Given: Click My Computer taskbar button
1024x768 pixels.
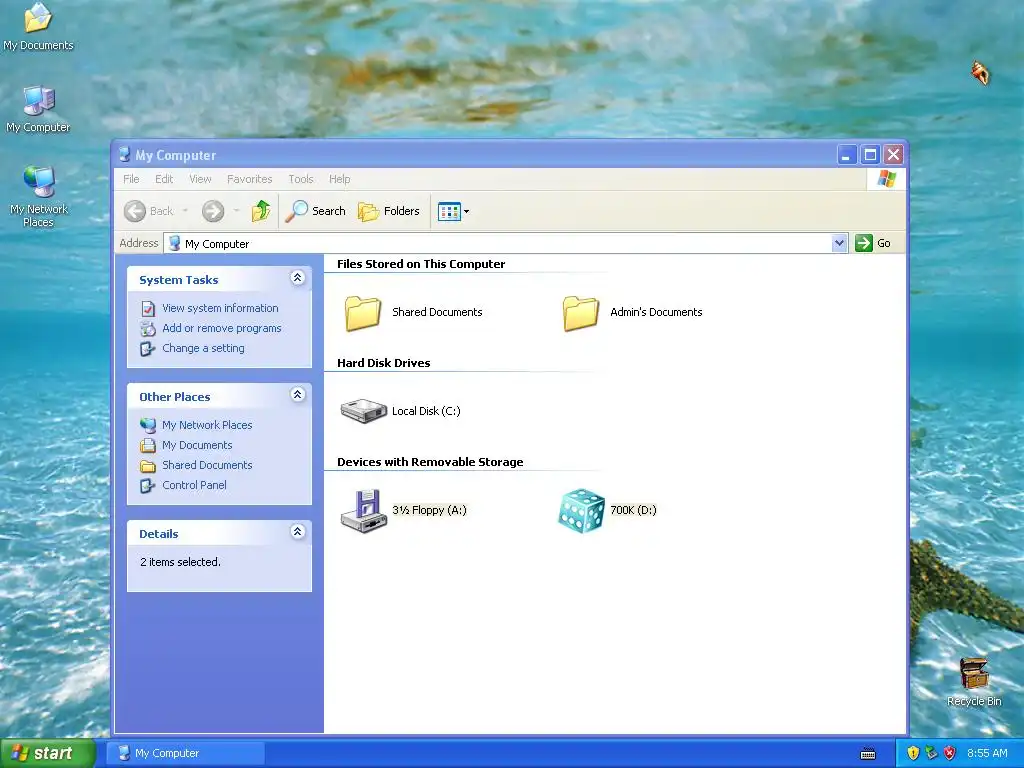Looking at the screenshot, I should tap(185, 754).
